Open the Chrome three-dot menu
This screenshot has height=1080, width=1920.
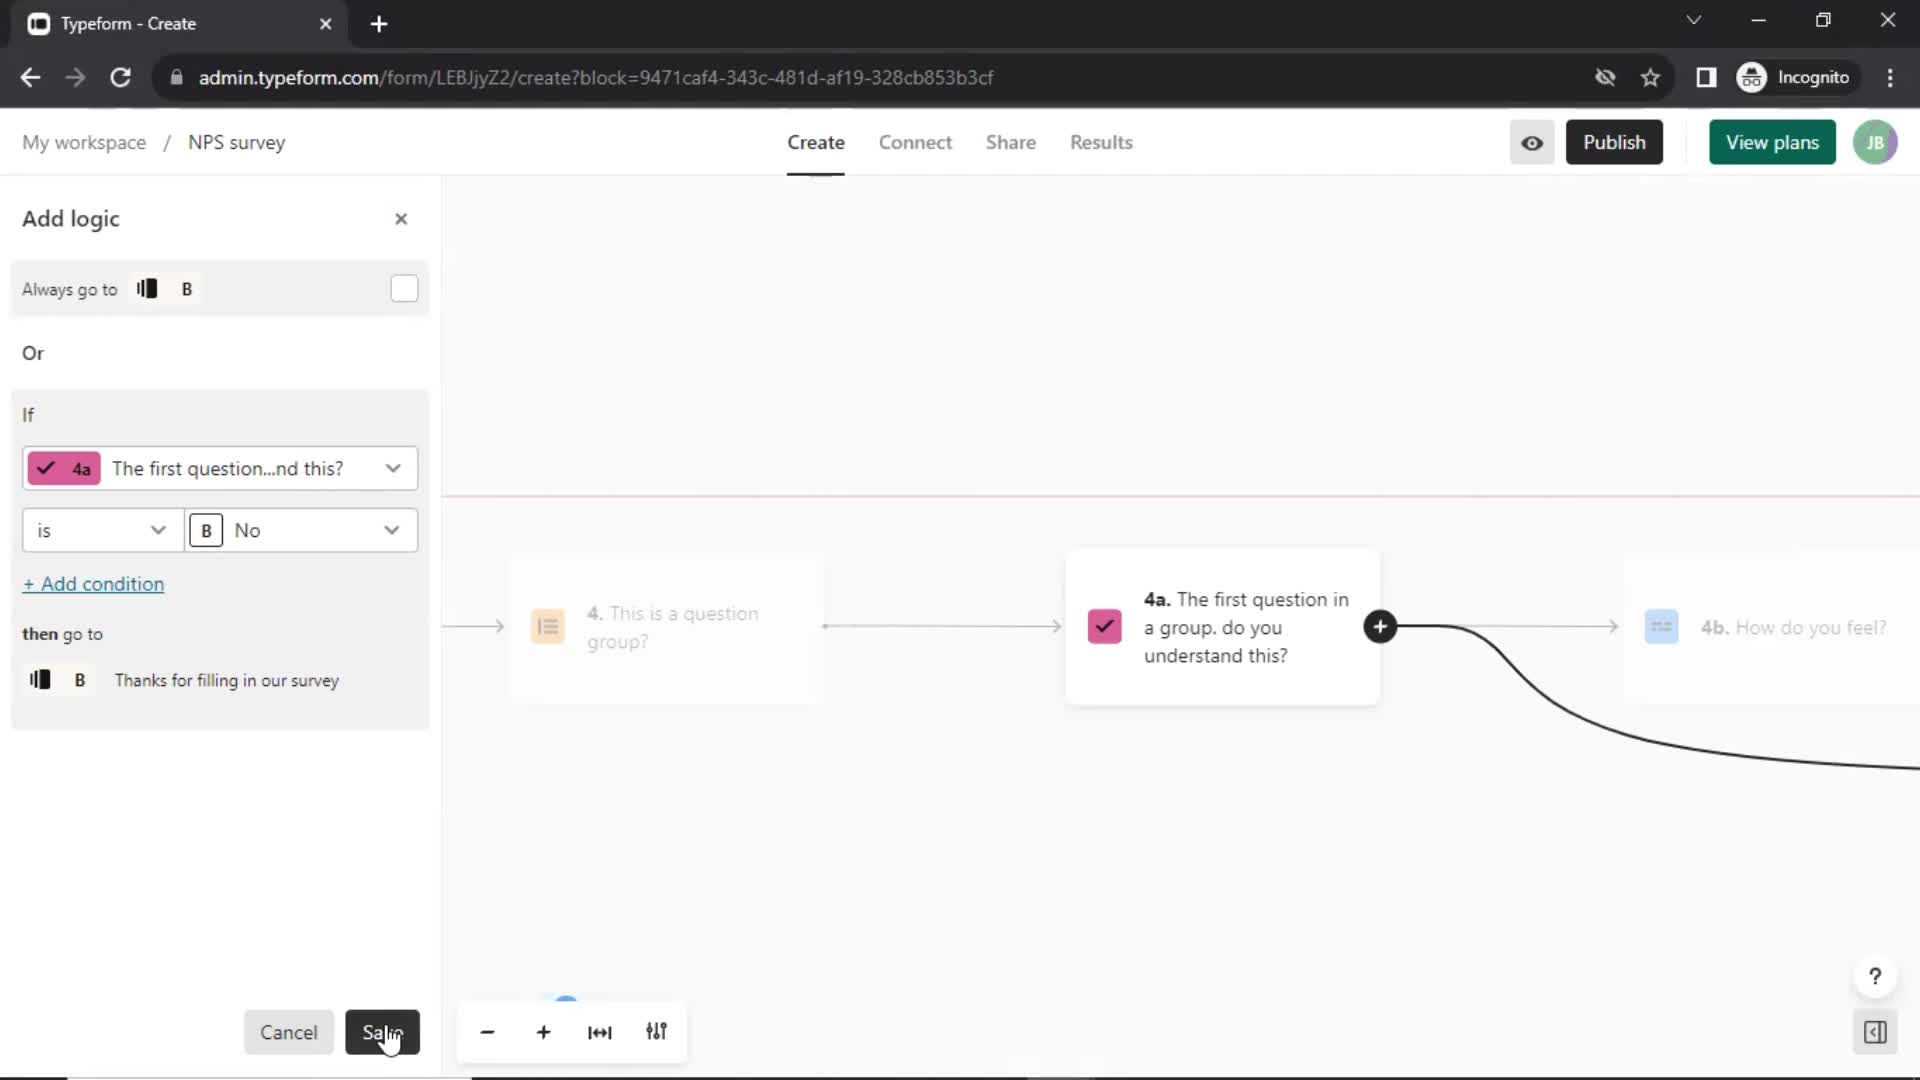pos(1890,78)
